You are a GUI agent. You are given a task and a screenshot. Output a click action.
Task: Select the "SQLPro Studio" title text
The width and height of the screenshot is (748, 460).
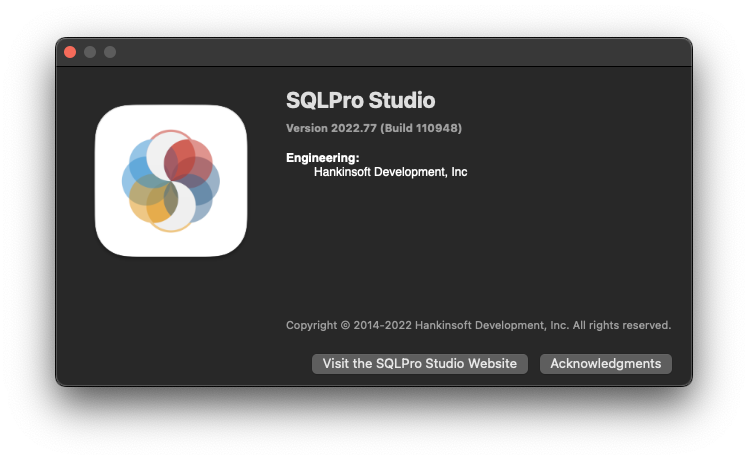361,101
